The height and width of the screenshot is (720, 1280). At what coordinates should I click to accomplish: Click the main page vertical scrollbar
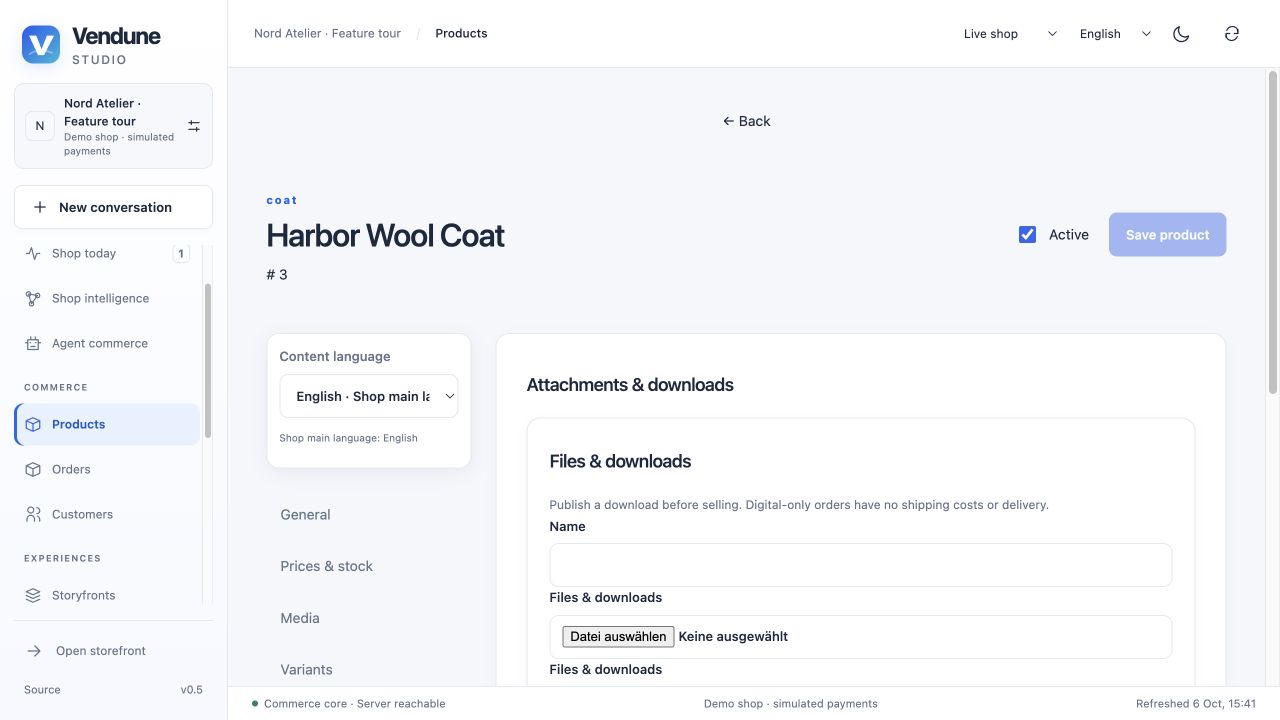point(1273,230)
